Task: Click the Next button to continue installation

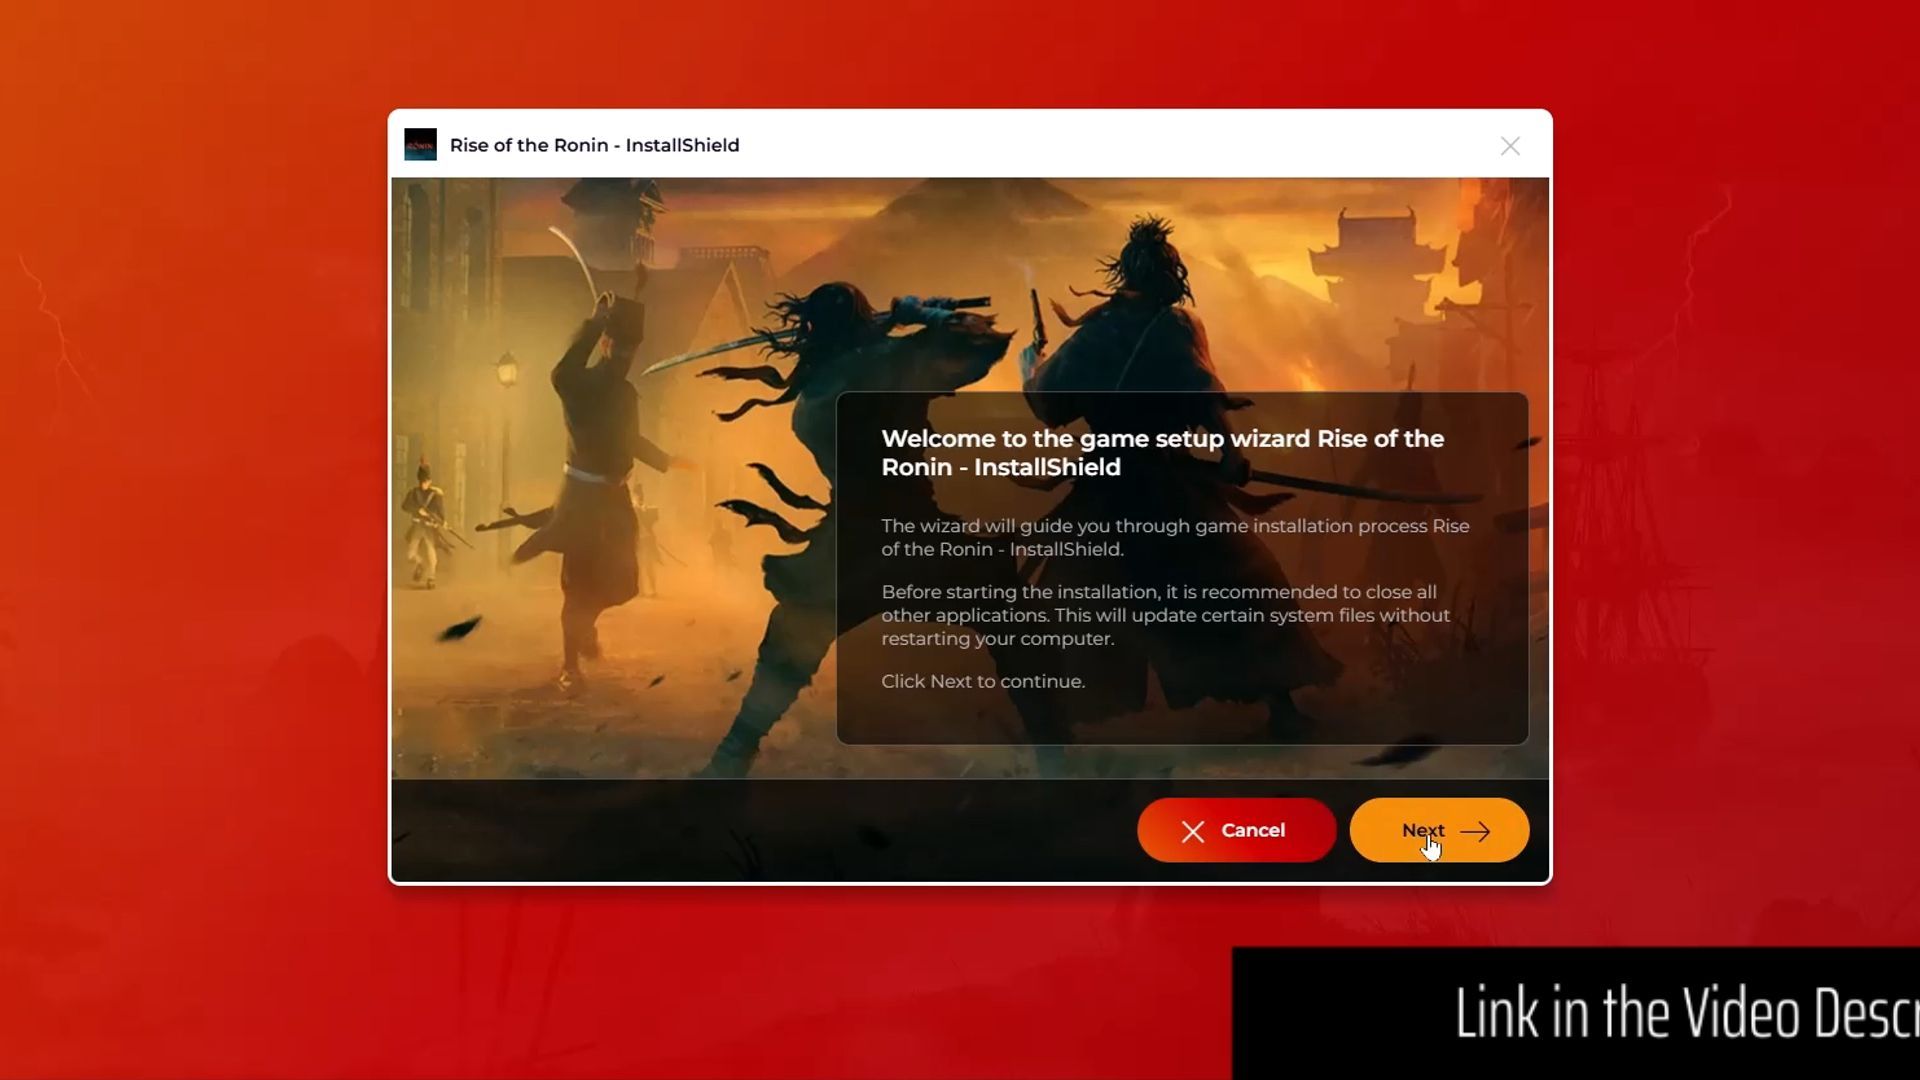Action: pos(1439,830)
